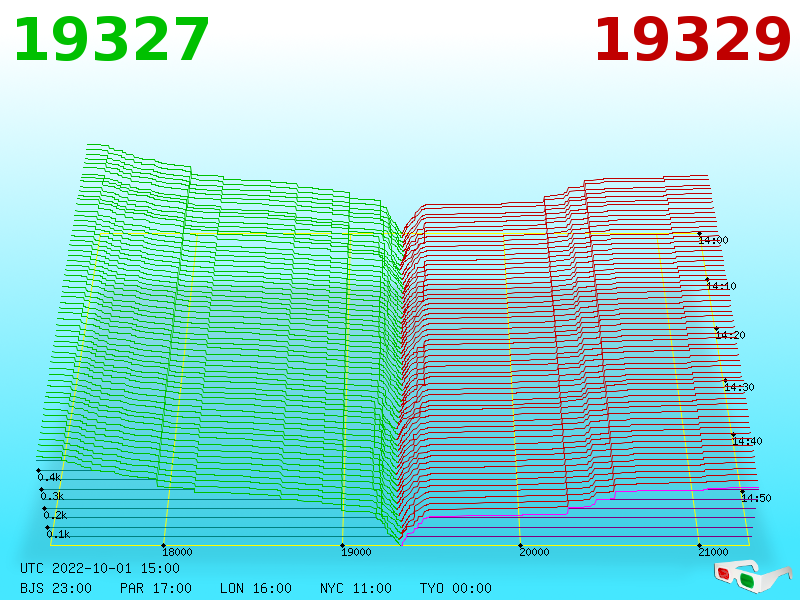Click the 14:40 time axis marker
800x600 pixels.
pyautogui.click(x=747, y=441)
